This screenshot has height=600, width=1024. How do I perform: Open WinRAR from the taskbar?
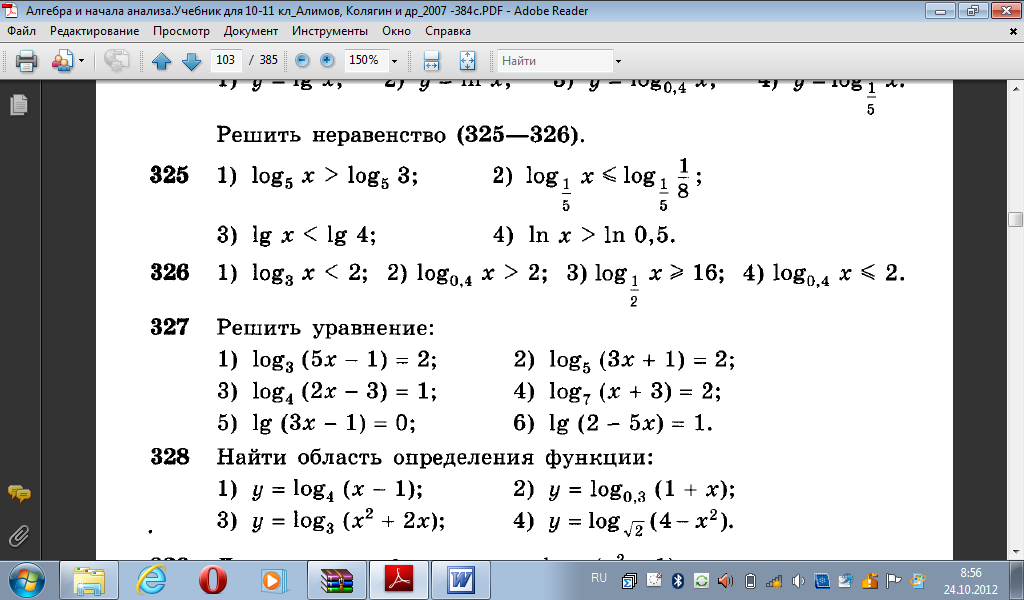tap(336, 580)
